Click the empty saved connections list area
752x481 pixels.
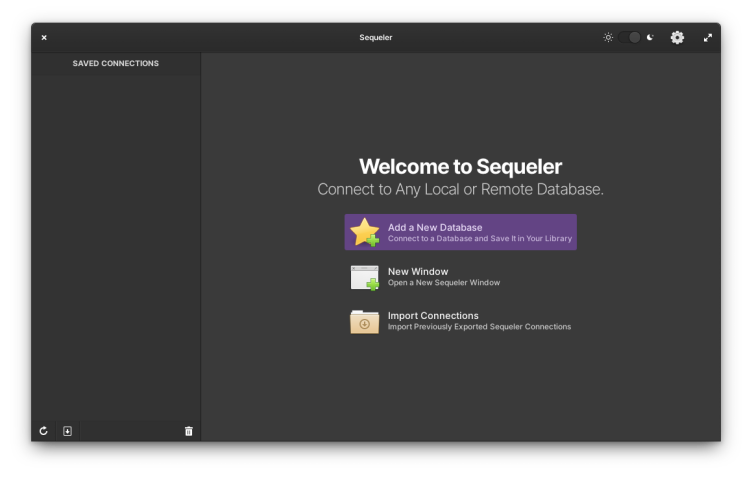116,240
